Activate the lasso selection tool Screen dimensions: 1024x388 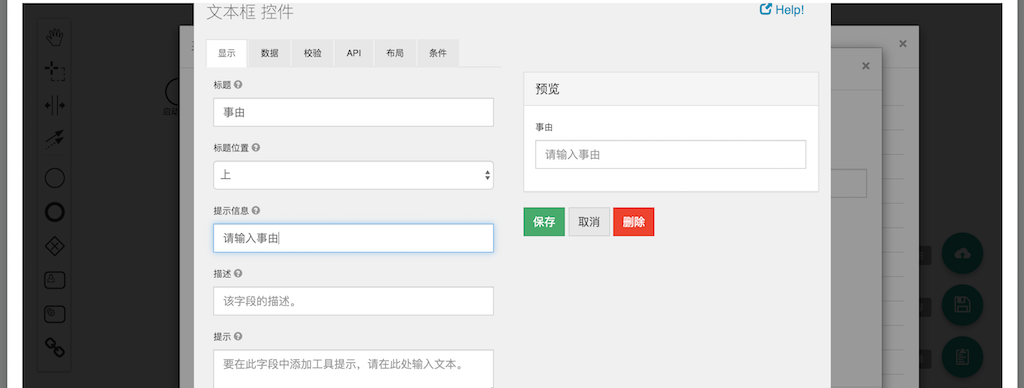tap(54, 71)
